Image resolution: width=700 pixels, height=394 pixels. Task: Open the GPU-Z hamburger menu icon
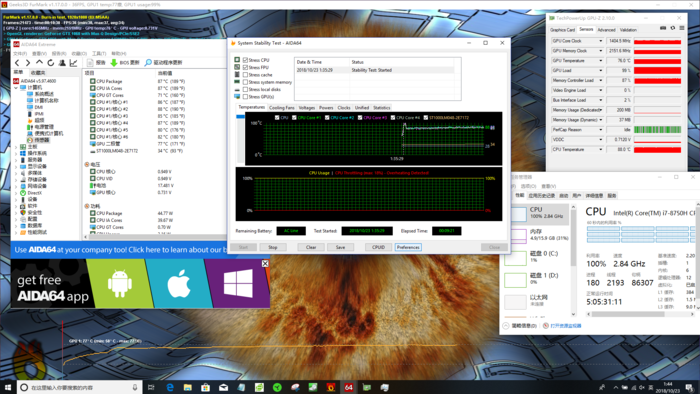point(682,28)
